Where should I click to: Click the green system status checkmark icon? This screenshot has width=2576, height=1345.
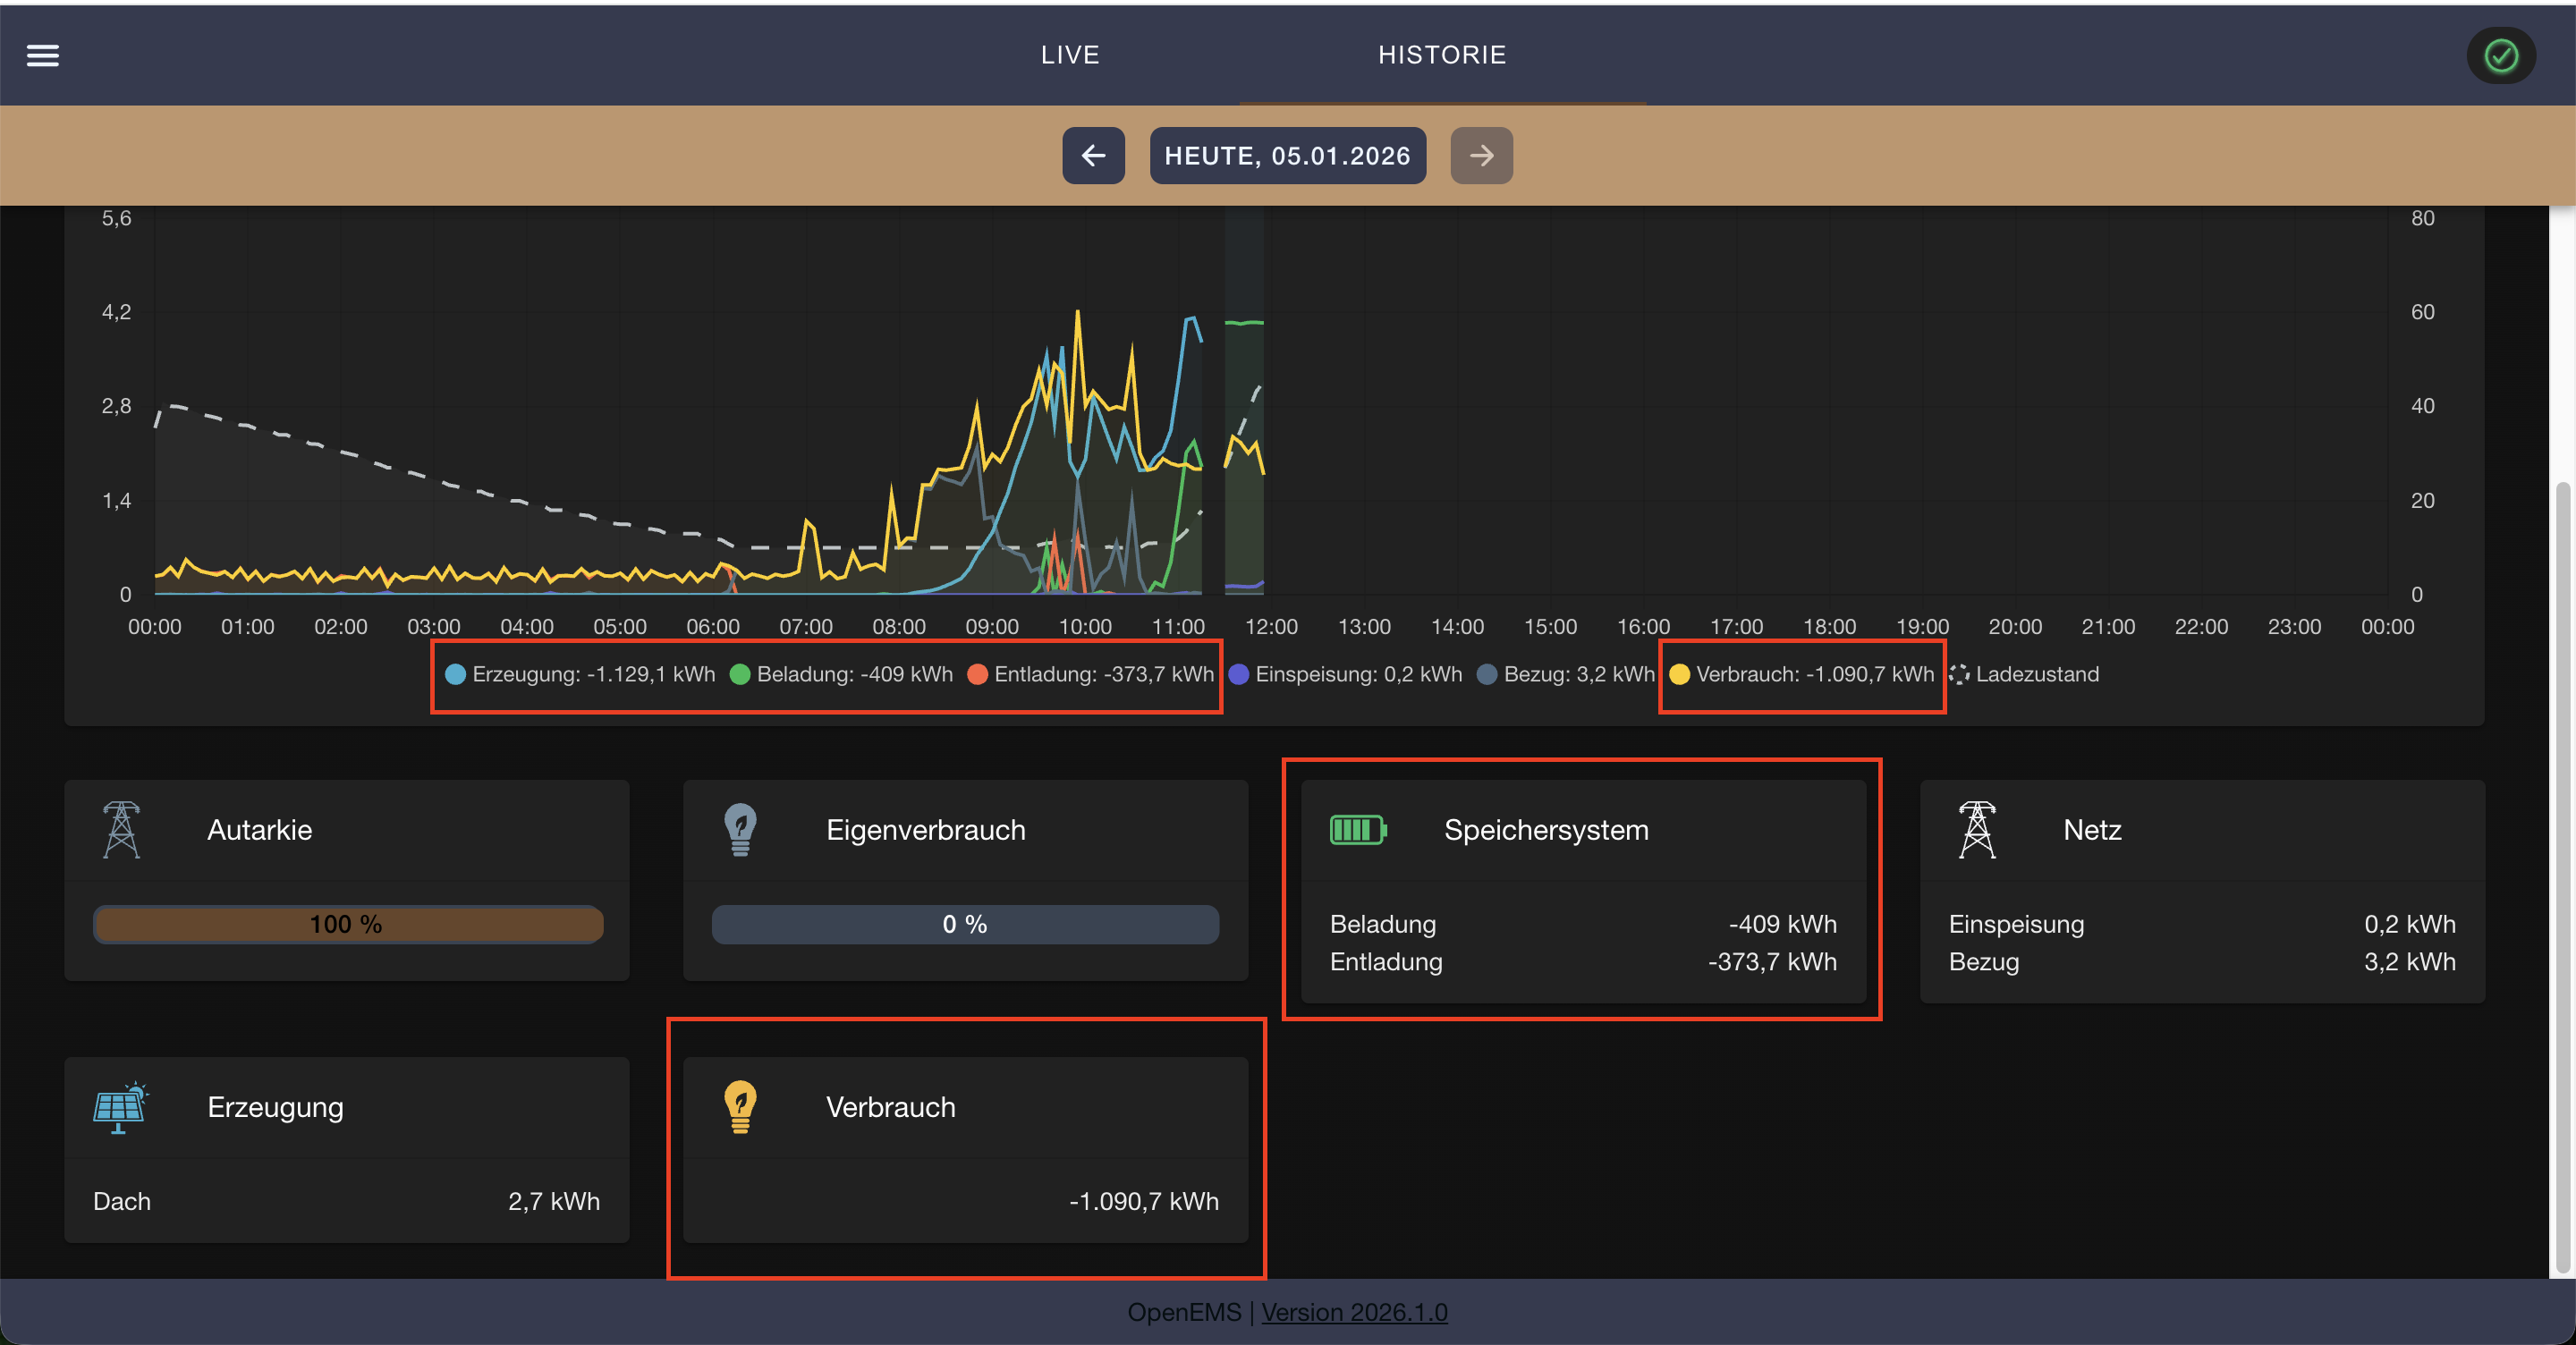[x=2500, y=55]
